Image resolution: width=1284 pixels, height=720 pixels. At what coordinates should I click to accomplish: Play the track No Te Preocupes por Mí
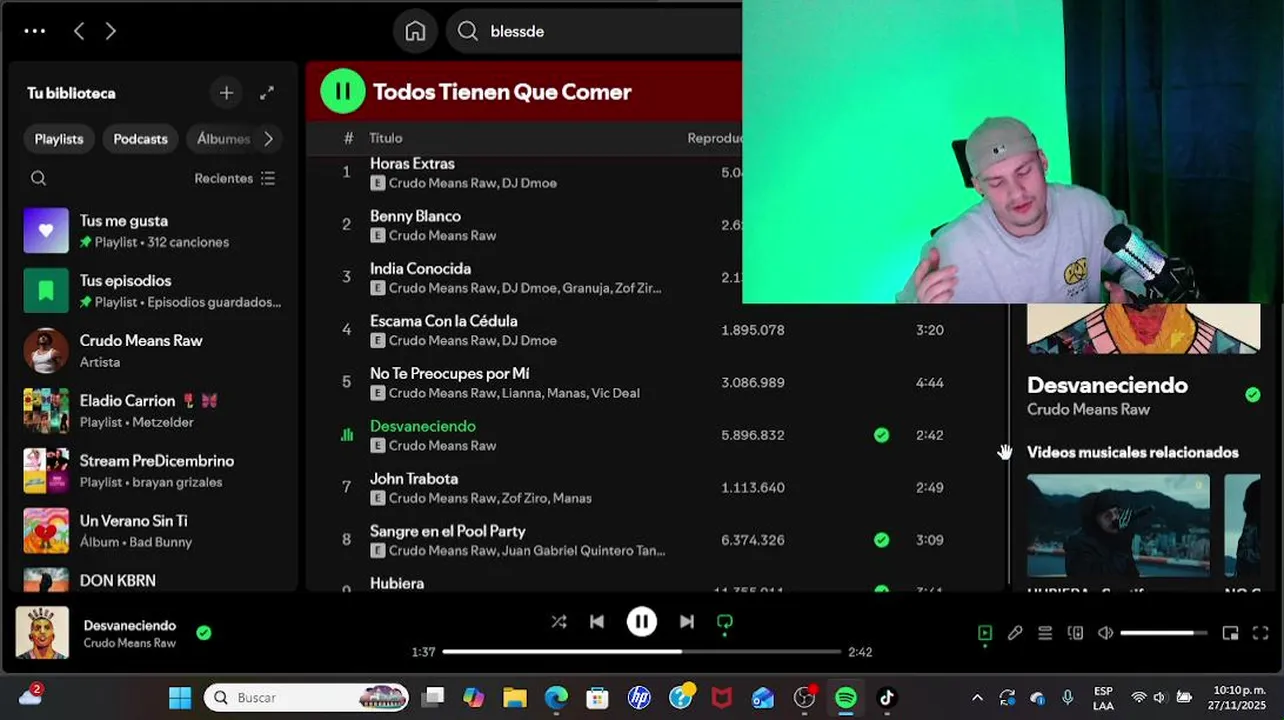tap(449, 373)
